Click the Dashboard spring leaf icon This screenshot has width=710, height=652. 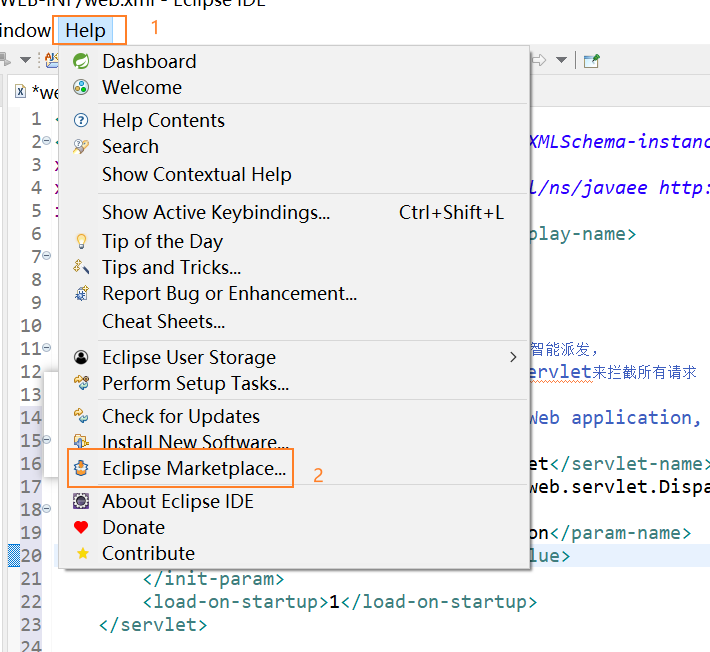[81, 61]
